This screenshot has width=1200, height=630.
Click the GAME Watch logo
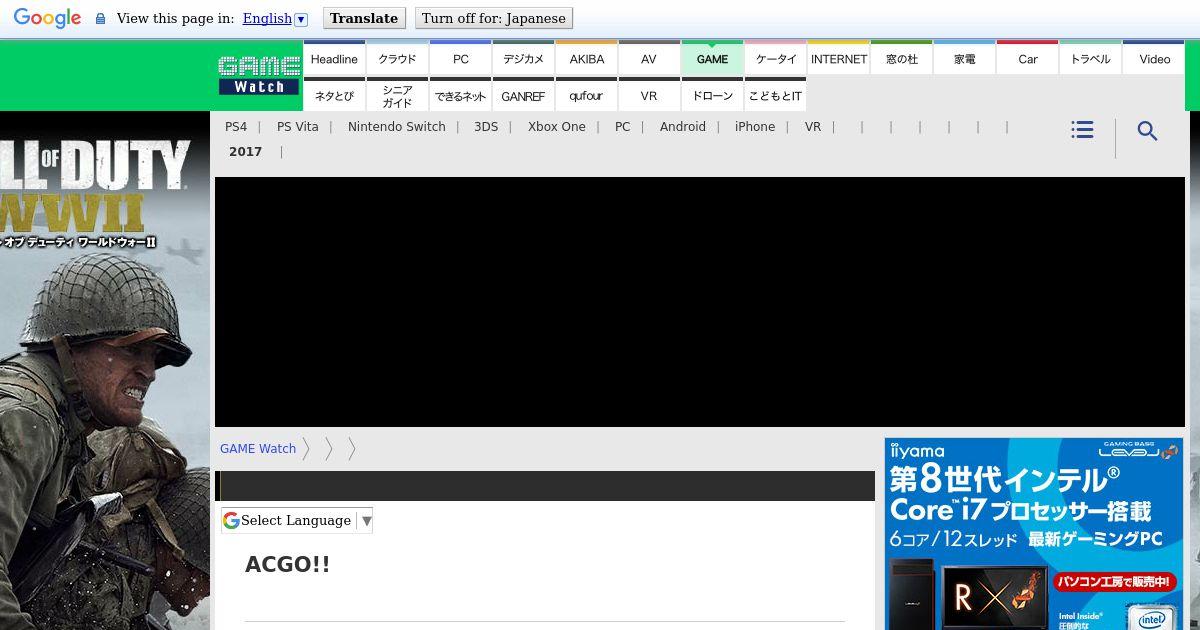pos(259,75)
